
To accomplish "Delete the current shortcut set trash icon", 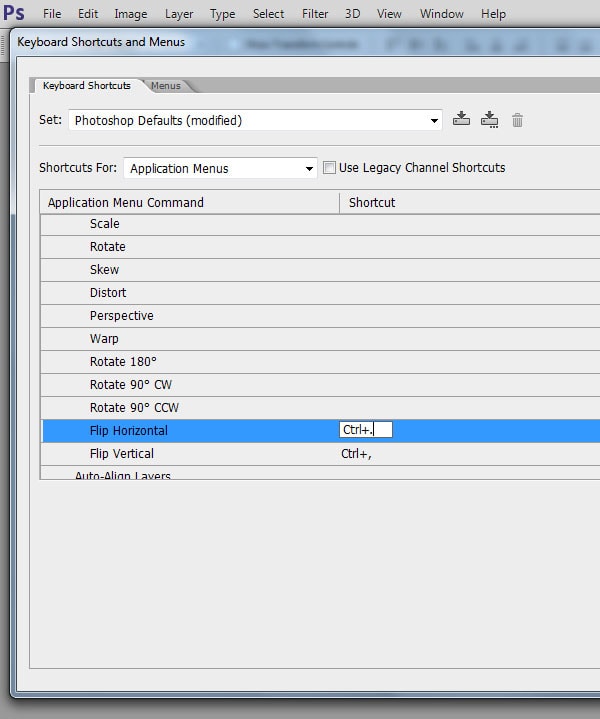I will [517, 120].
